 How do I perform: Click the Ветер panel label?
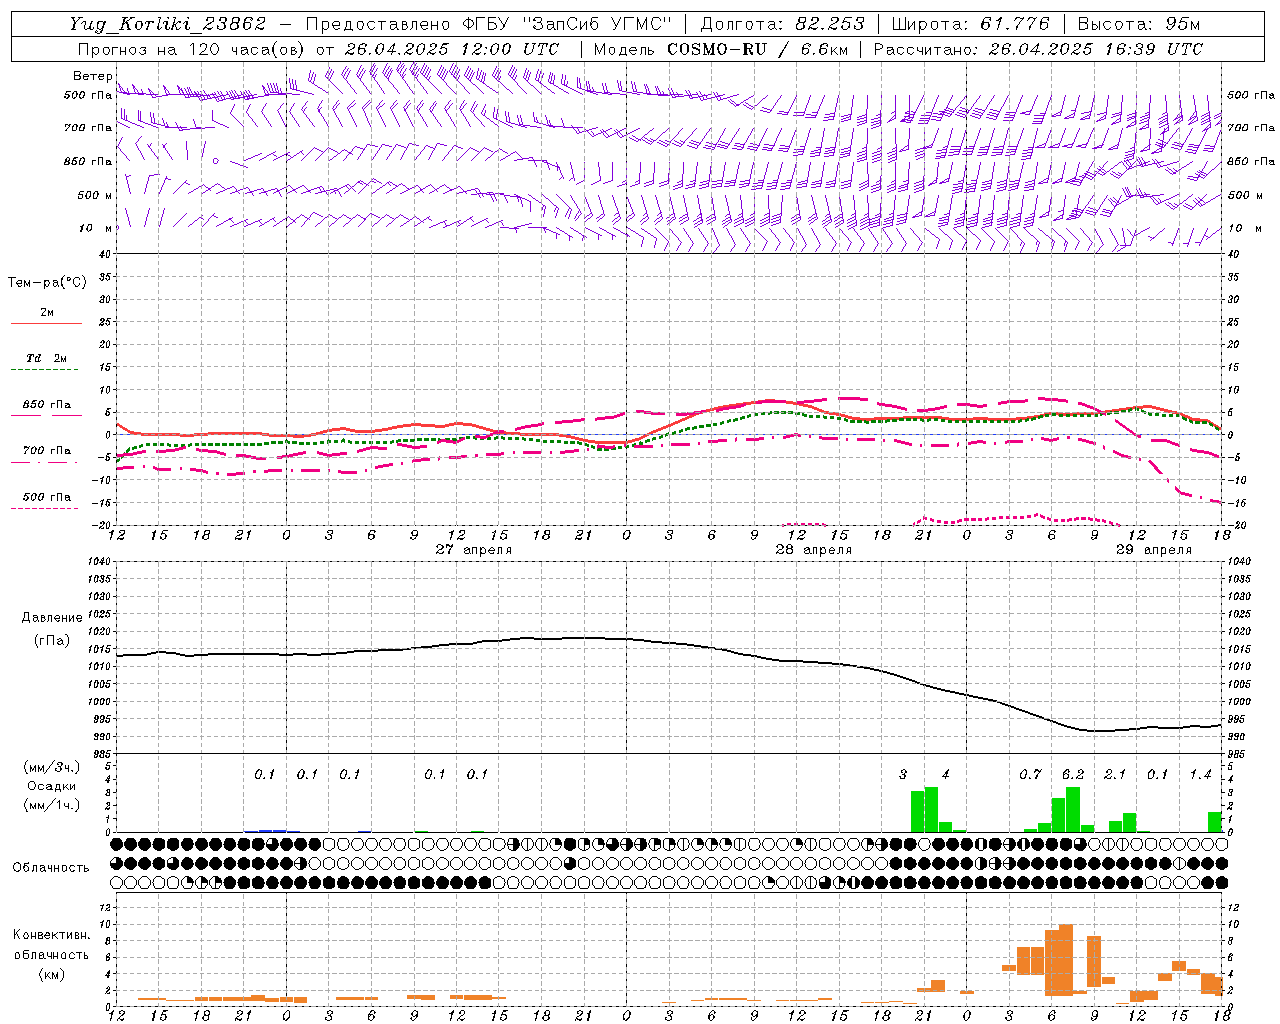(92, 76)
